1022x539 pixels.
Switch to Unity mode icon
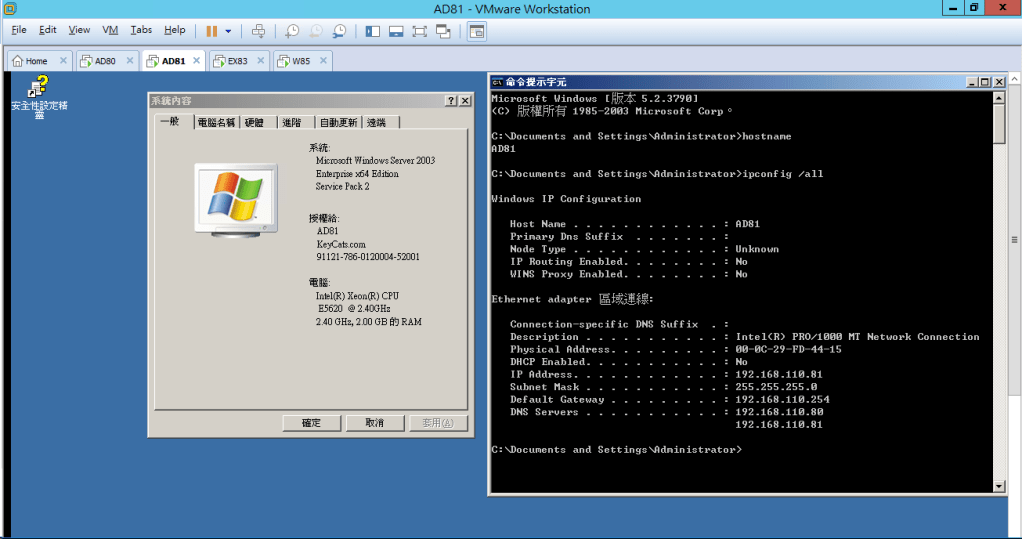(x=443, y=31)
